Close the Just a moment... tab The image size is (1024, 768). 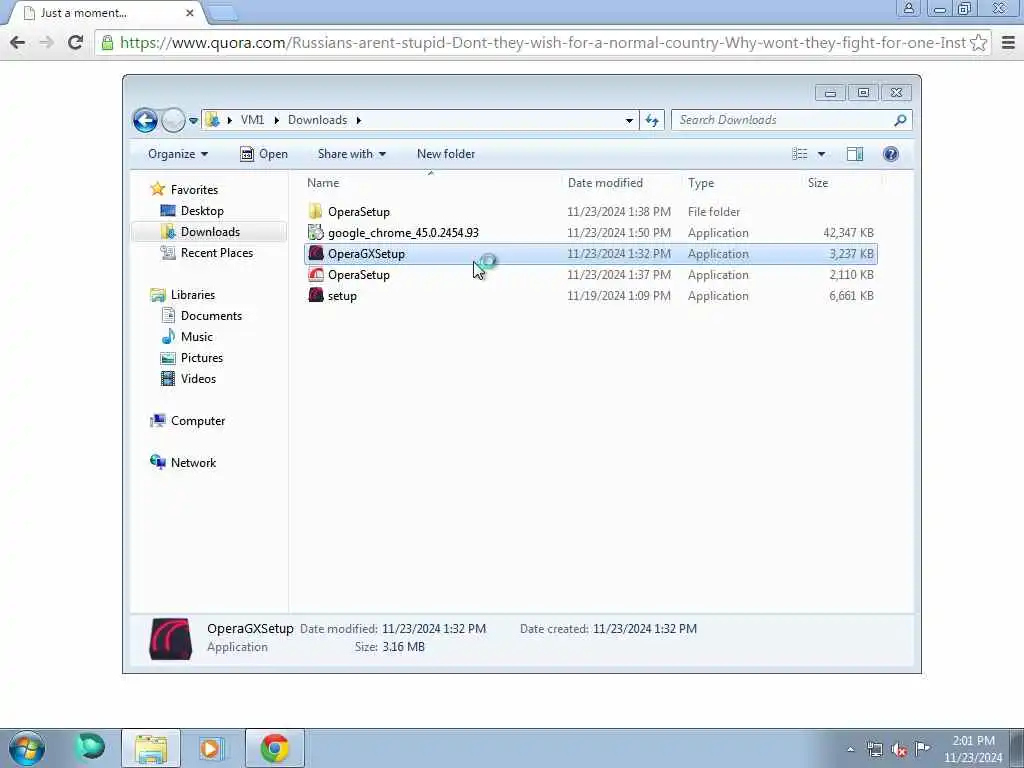coord(189,12)
